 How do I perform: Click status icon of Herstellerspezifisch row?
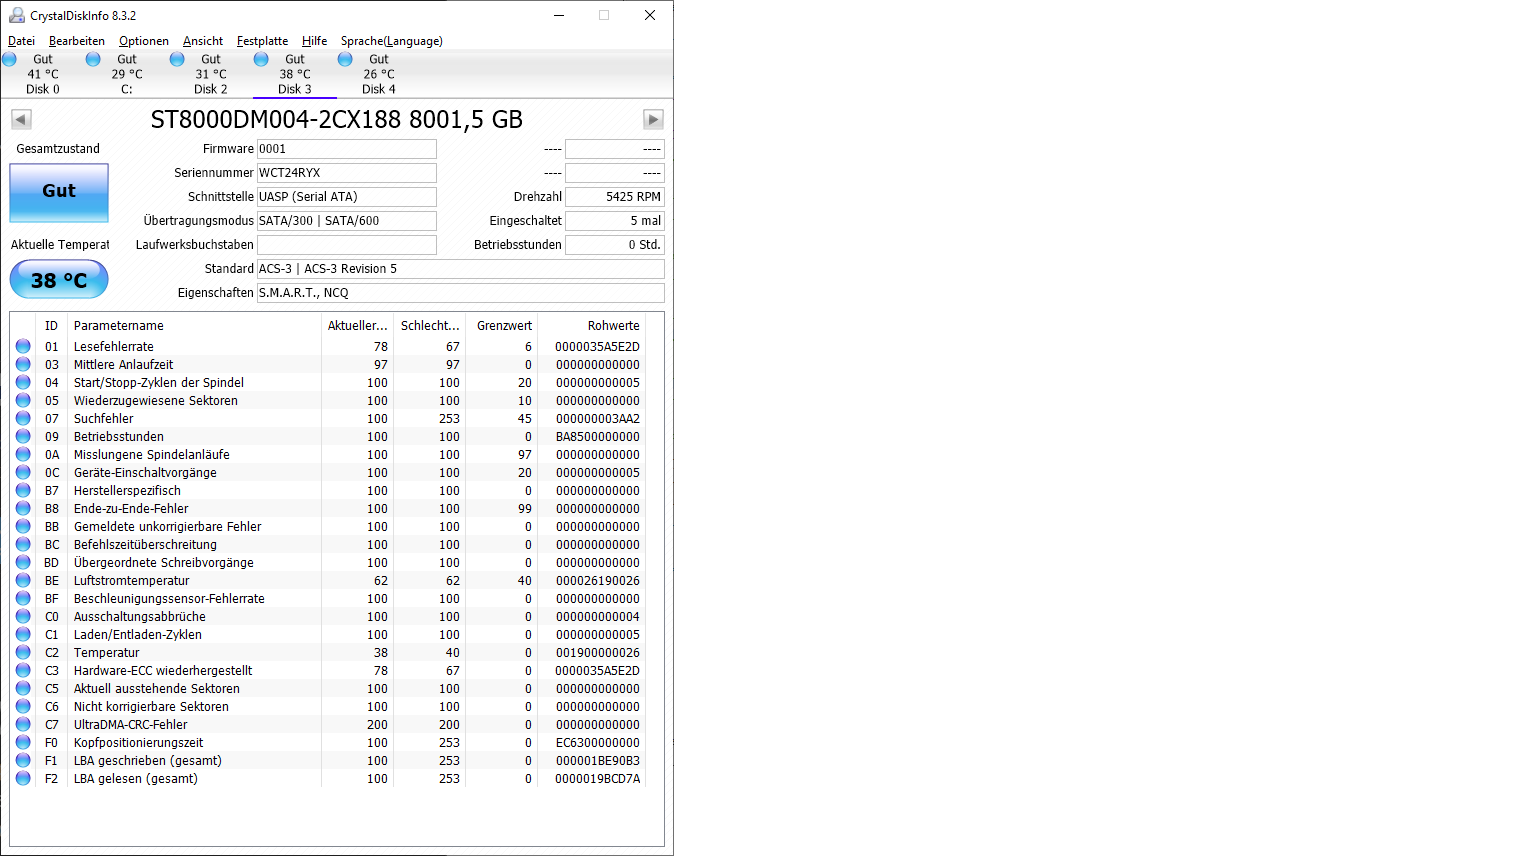(23, 490)
